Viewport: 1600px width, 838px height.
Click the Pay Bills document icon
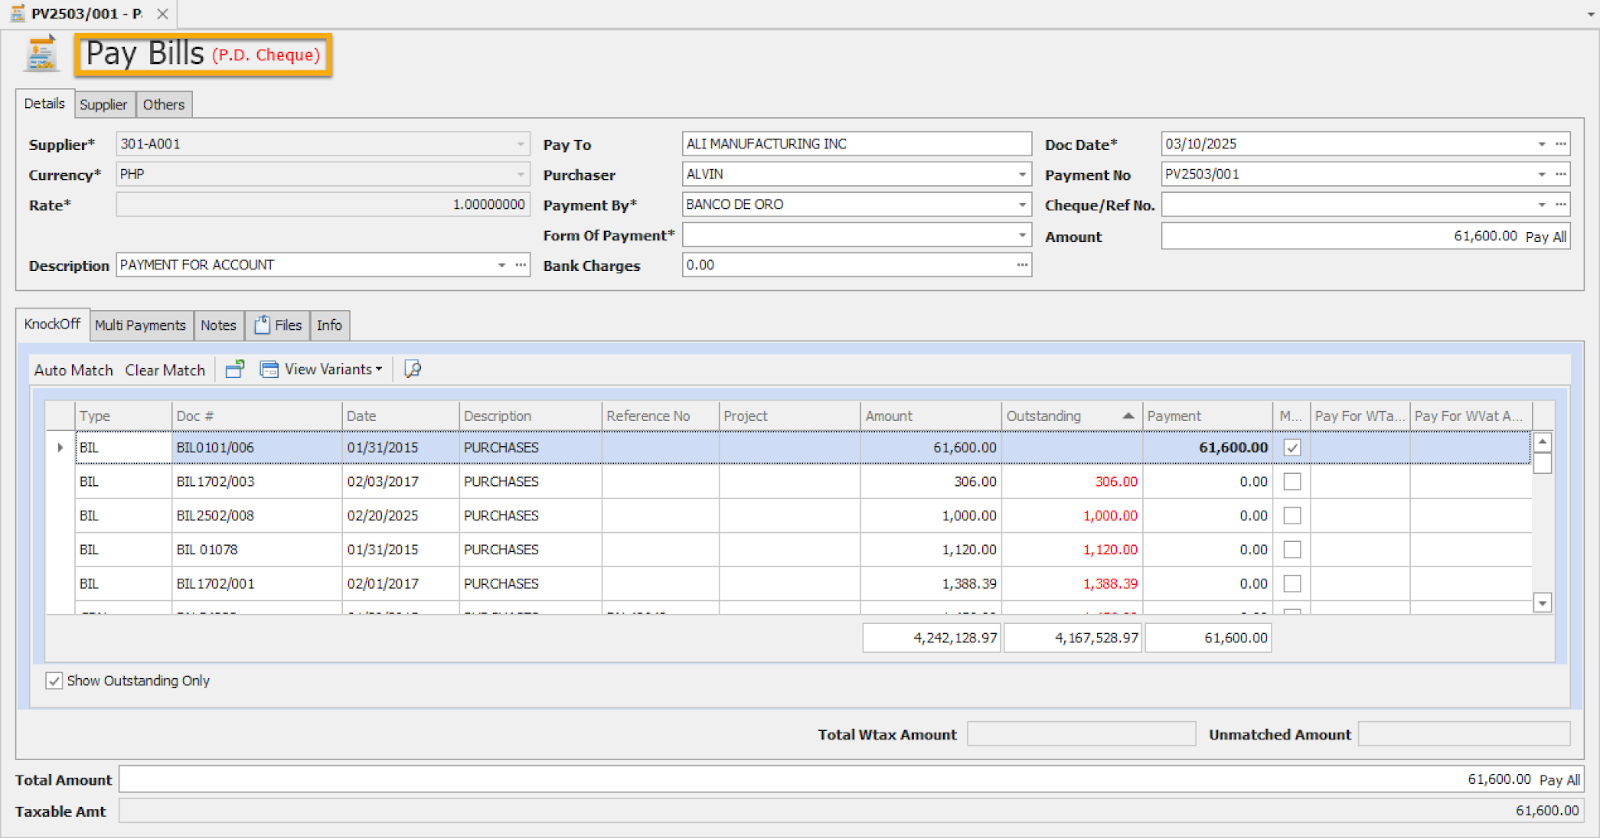[x=41, y=54]
